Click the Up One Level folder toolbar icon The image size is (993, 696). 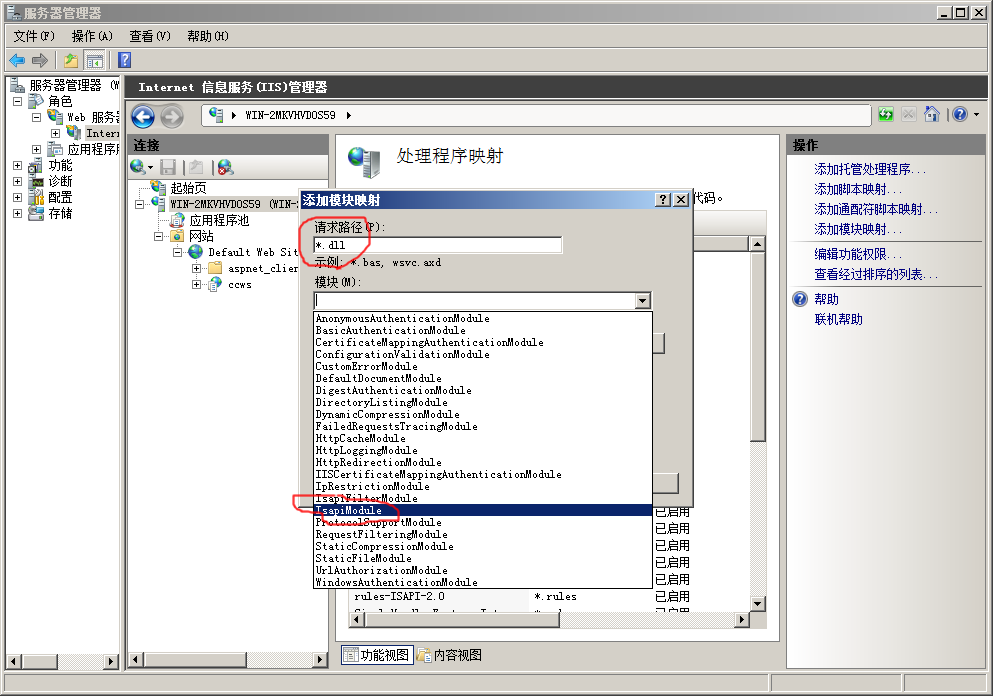(x=71, y=60)
